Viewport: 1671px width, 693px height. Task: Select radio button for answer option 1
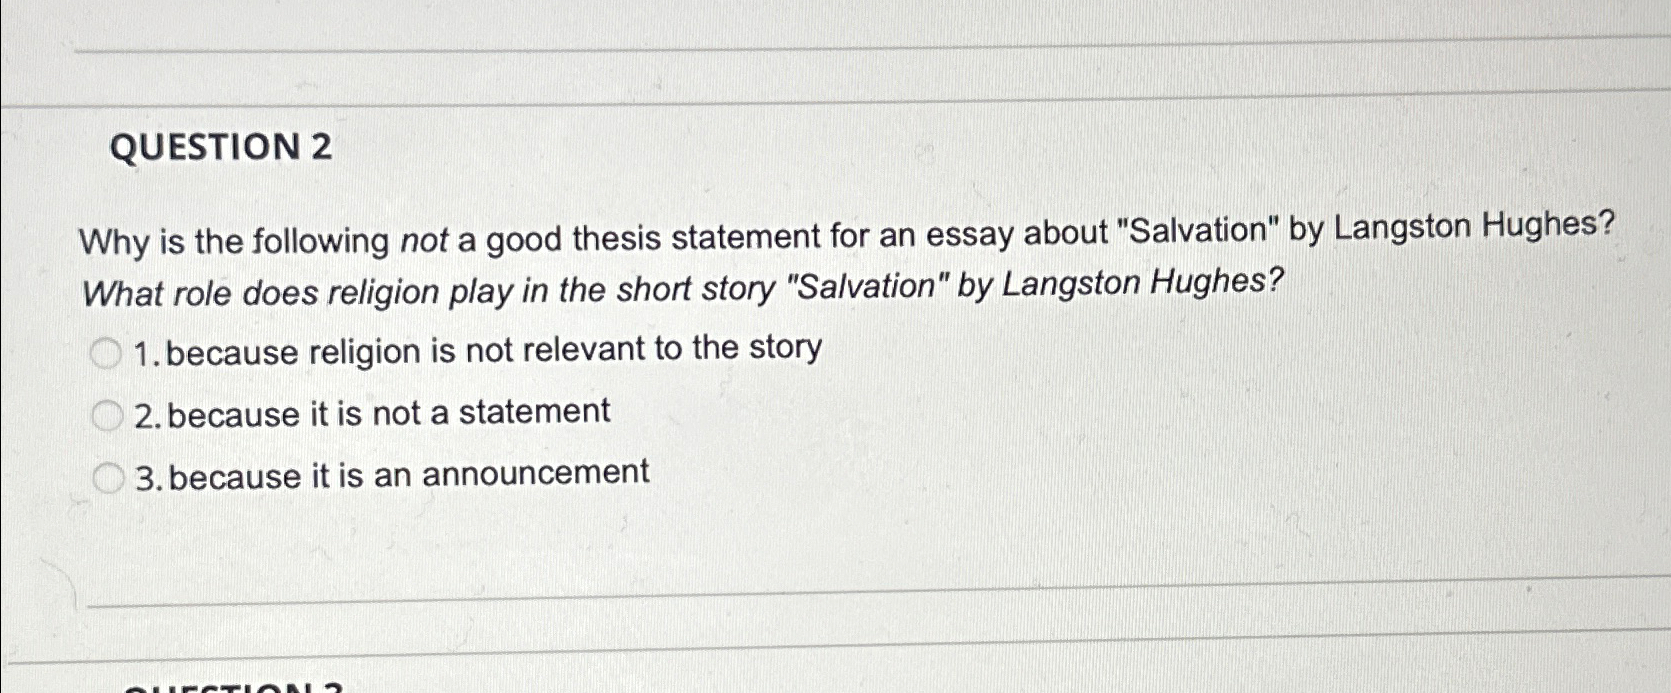point(106,351)
